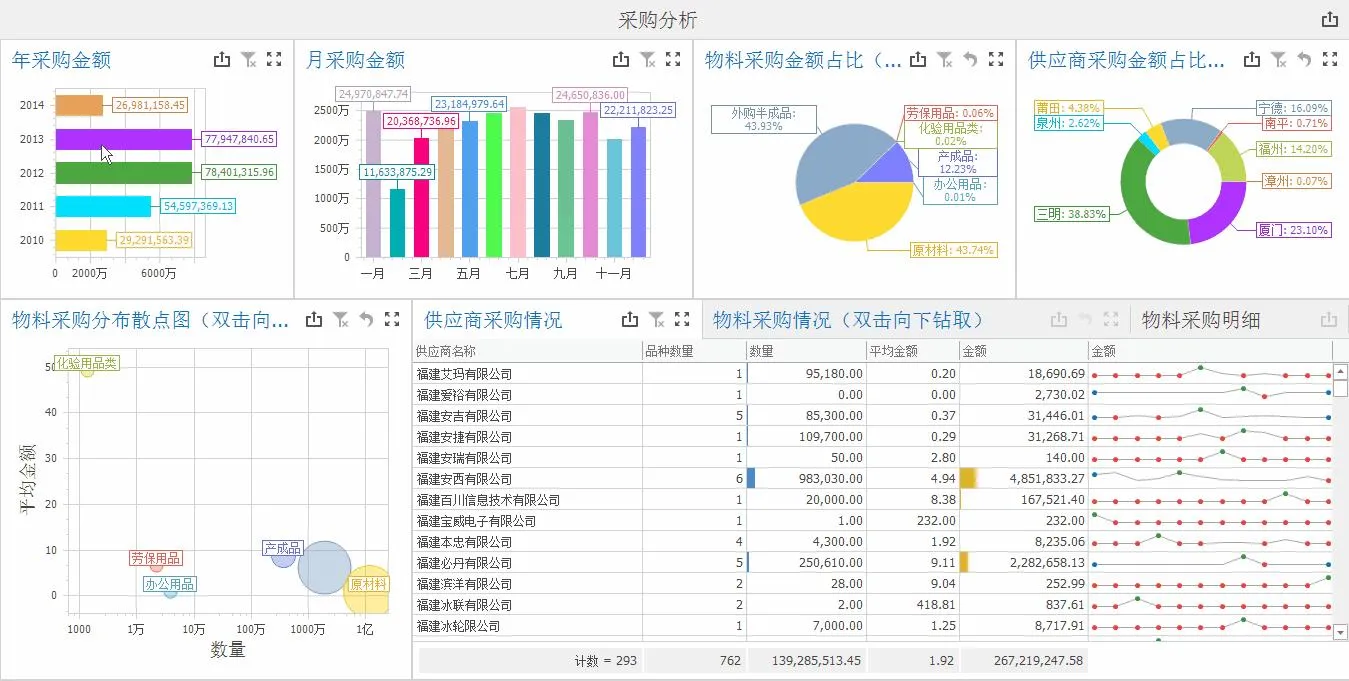Click the export icon in the dashboard title bar
The height and width of the screenshot is (681, 1349).
click(1329, 20)
